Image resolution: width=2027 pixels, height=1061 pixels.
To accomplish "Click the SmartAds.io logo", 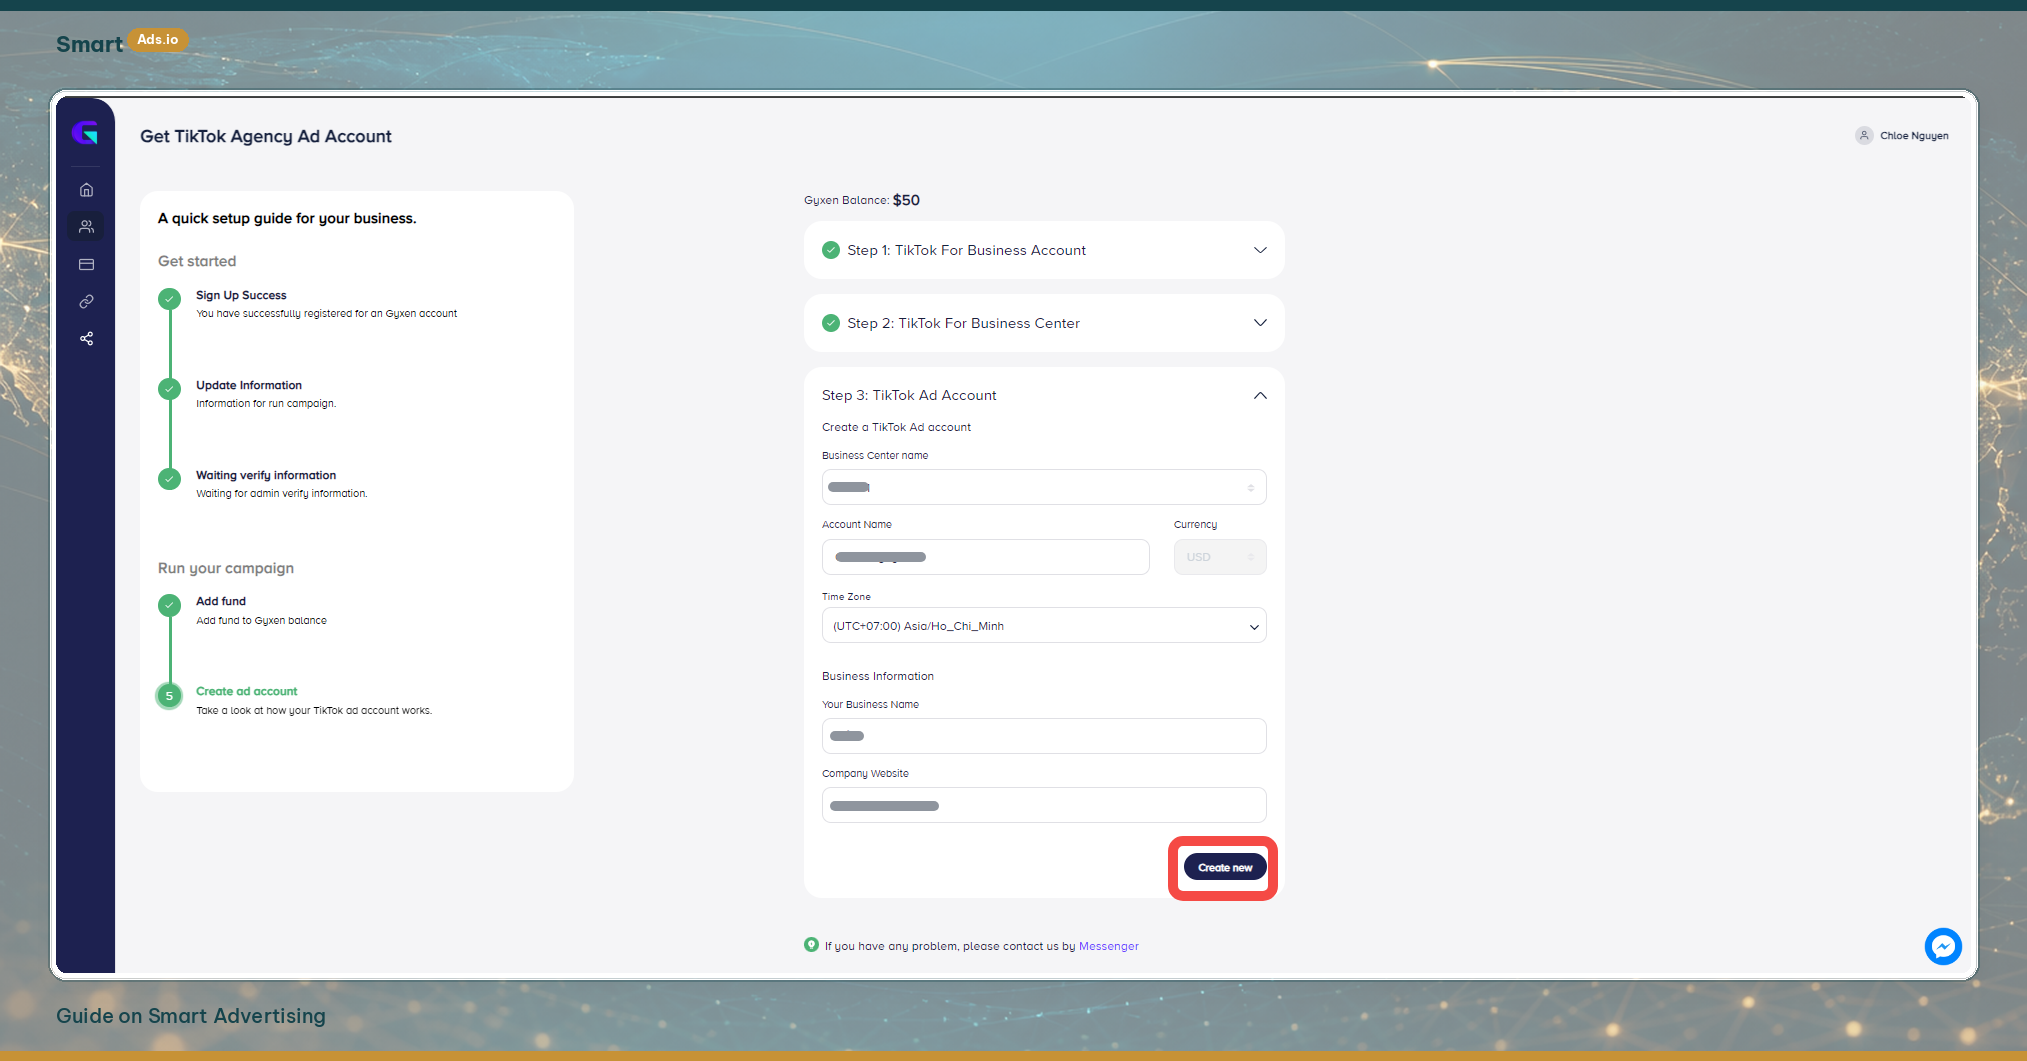I will (x=121, y=42).
